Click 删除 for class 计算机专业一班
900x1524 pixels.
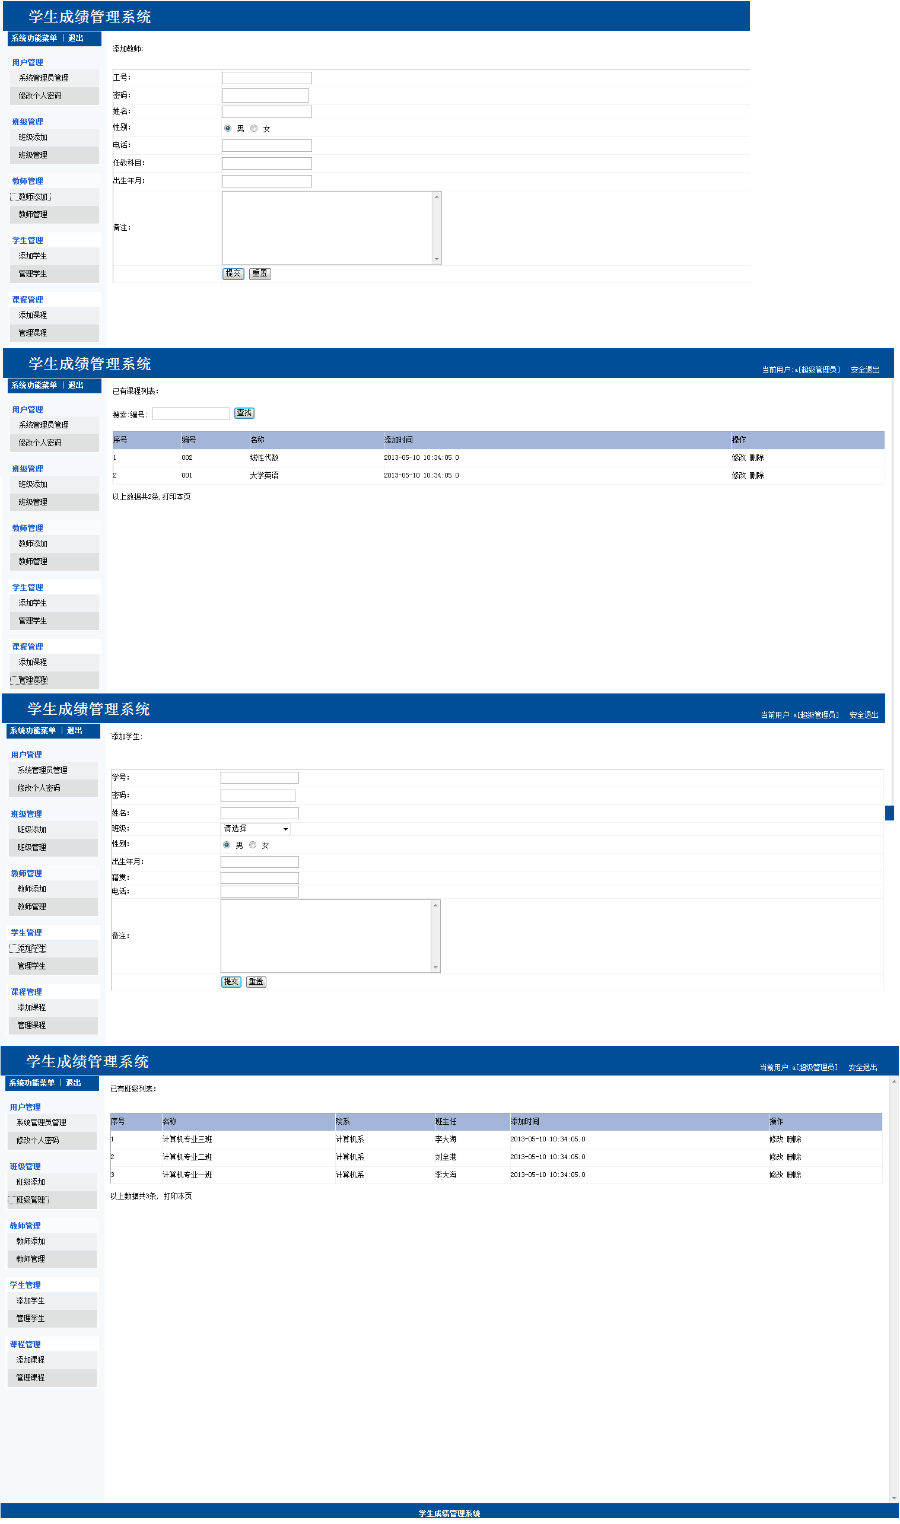point(794,1175)
